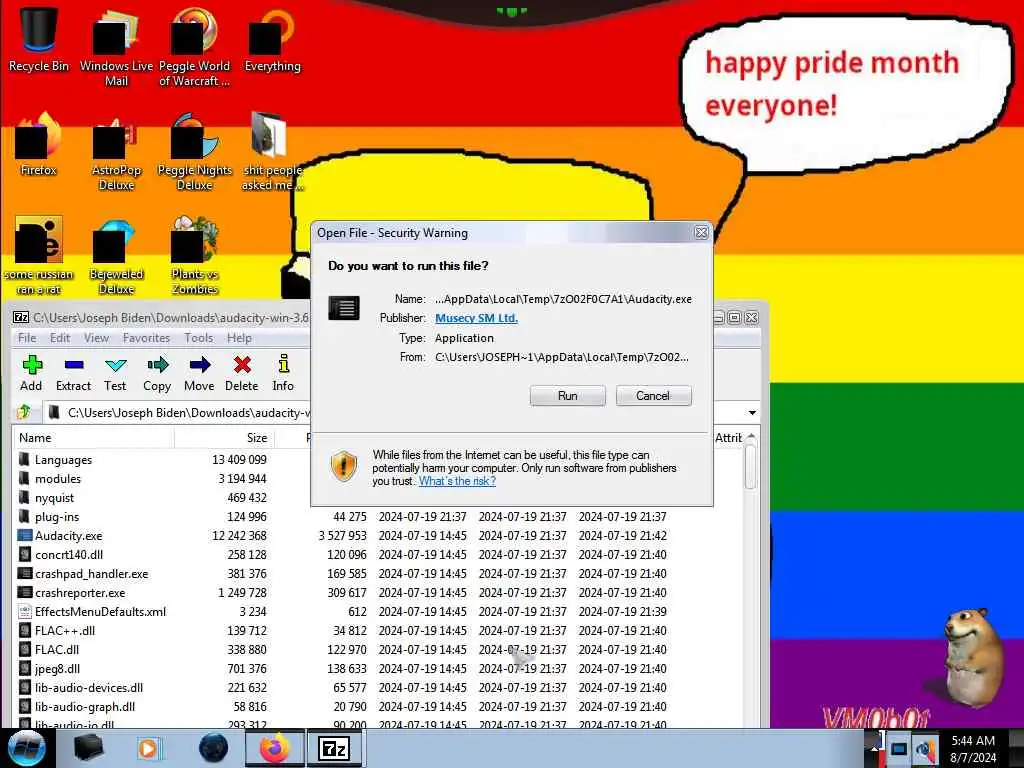The image size is (1024, 768).
Task: Click the dark folder taskbar icon
Action: tap(89, 748)
